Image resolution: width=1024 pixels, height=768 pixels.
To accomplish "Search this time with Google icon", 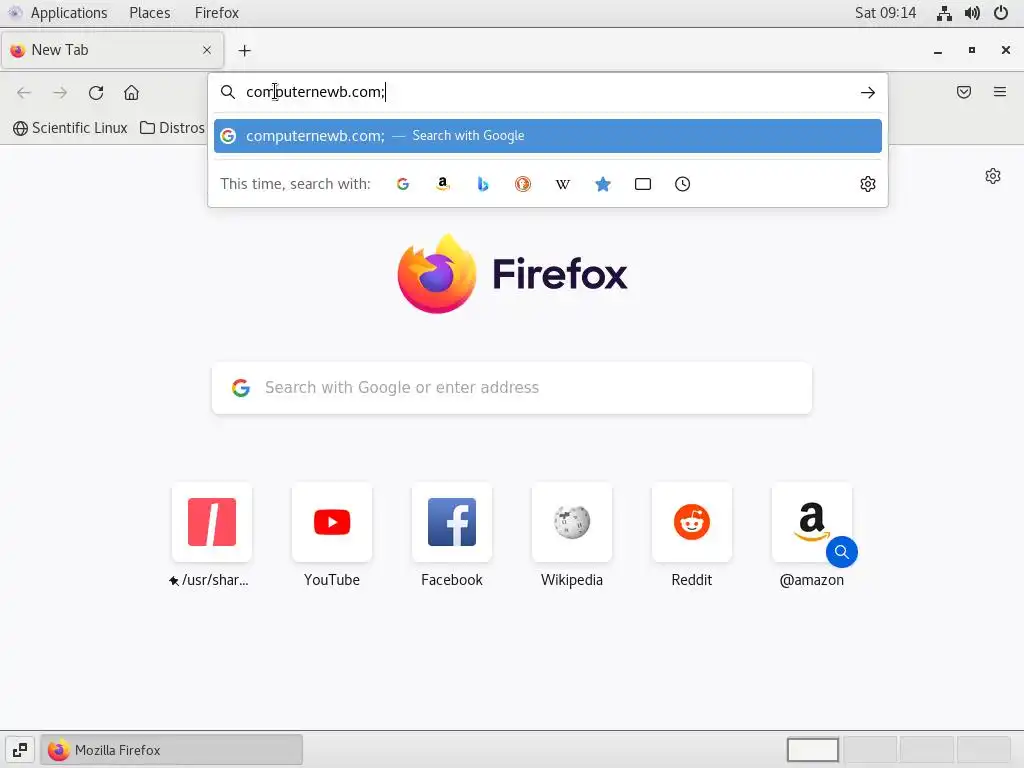I will (x=403, y=184).
